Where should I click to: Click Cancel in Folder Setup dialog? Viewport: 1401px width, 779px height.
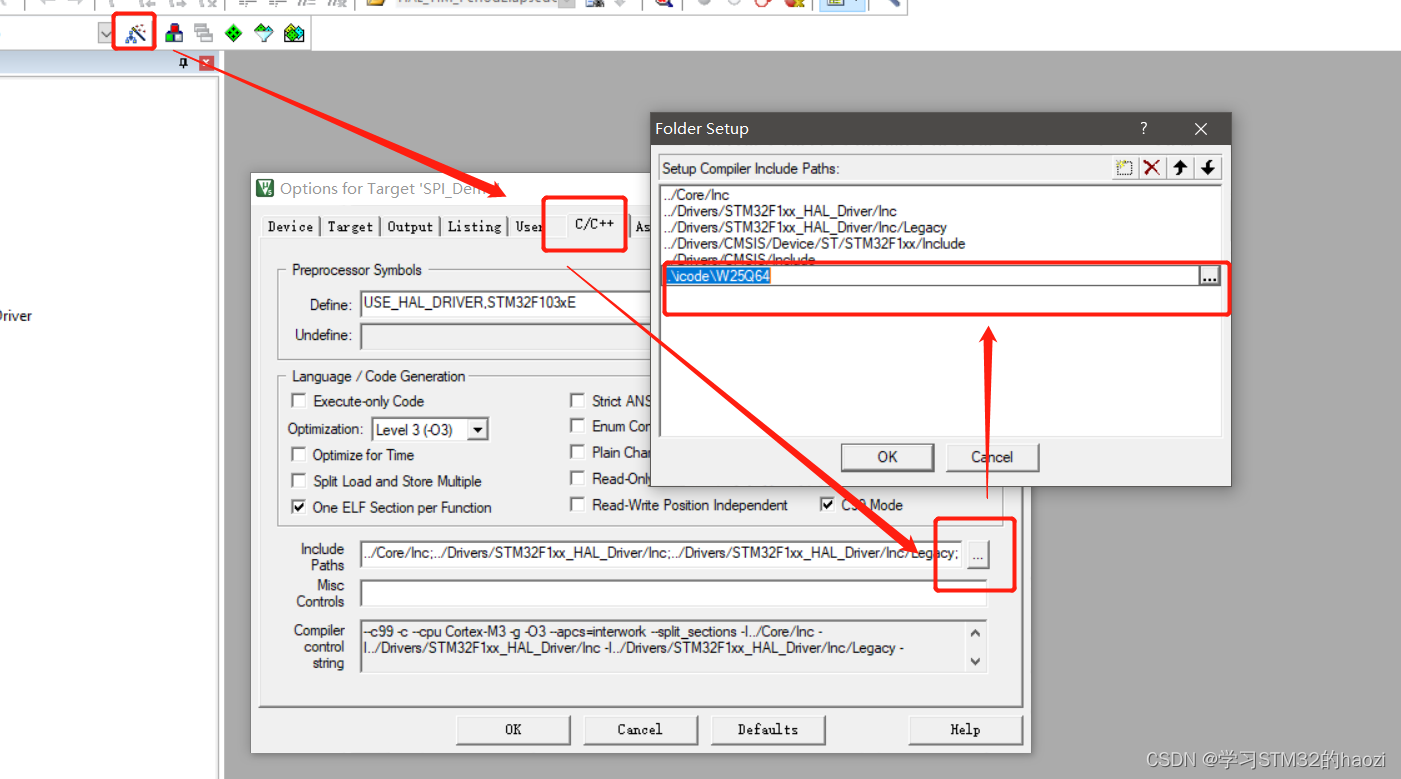click(x=992, y=457)
